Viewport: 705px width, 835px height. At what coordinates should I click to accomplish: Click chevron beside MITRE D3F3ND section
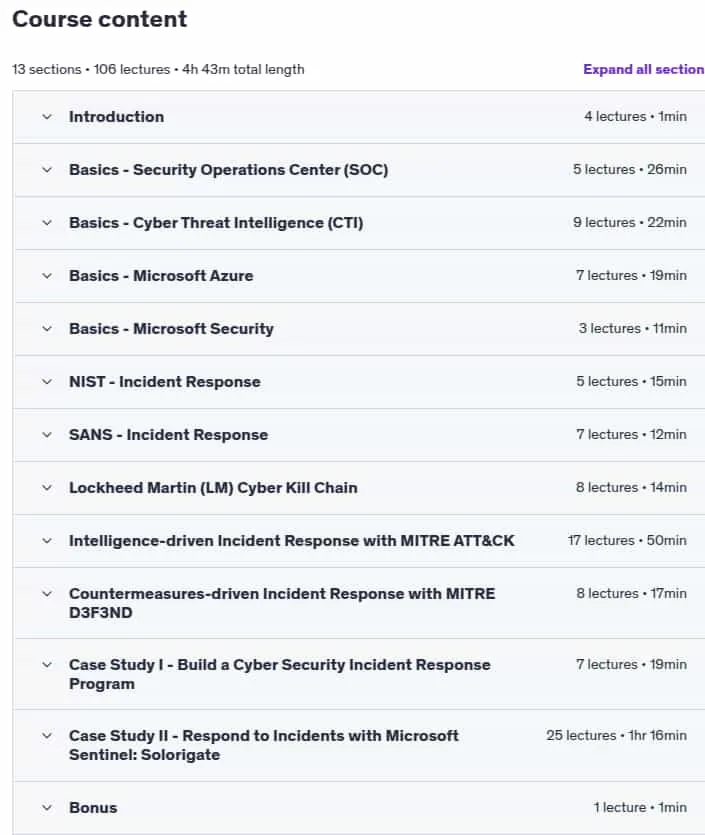[47, 594]
